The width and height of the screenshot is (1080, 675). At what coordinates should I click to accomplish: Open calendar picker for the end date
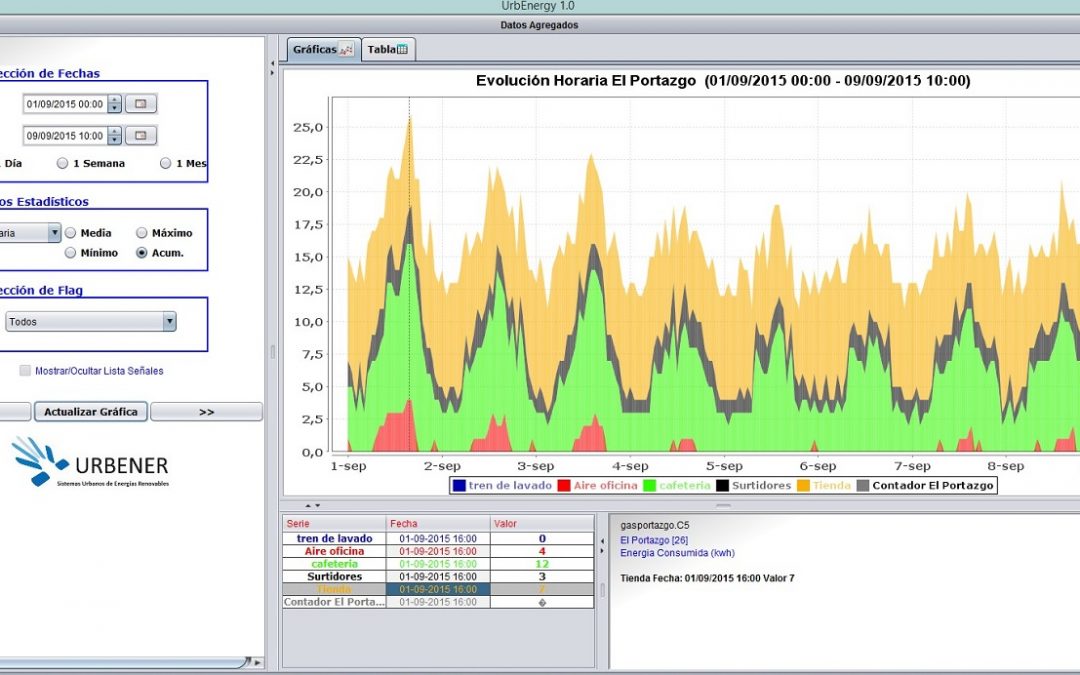pyautogui.click(x=140, y=136)
